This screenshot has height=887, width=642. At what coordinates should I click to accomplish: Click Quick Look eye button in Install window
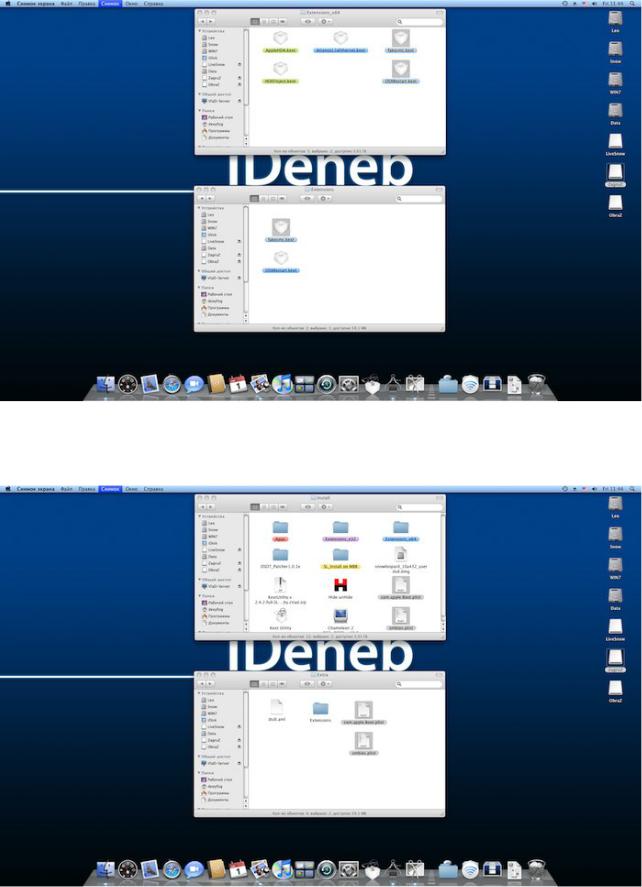click(x=308, y=507)
